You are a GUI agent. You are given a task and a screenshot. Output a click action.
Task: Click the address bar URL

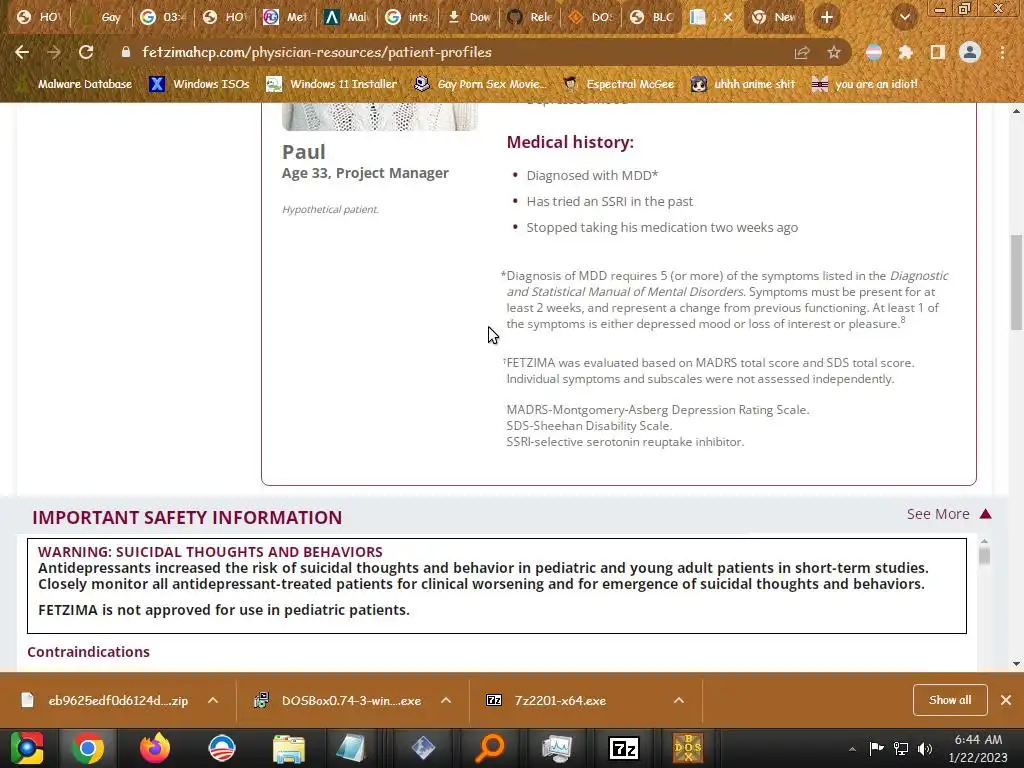coord(317,52)
